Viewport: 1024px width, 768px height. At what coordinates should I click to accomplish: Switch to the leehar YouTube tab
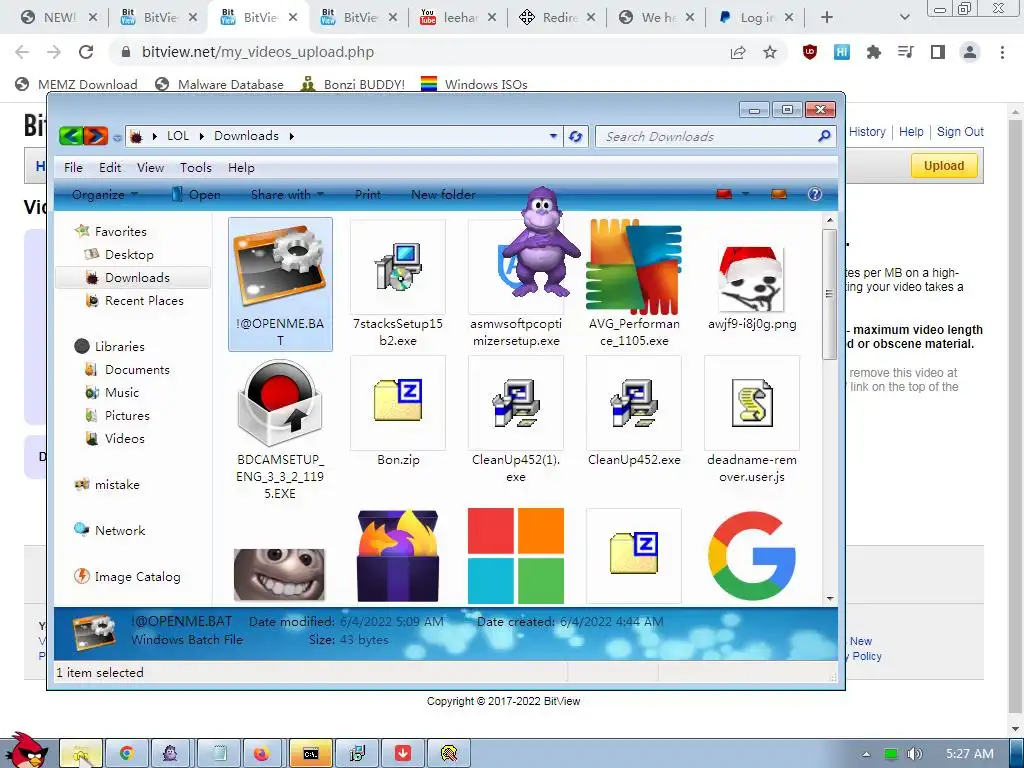pyautogui.click(x=457, y=18)
